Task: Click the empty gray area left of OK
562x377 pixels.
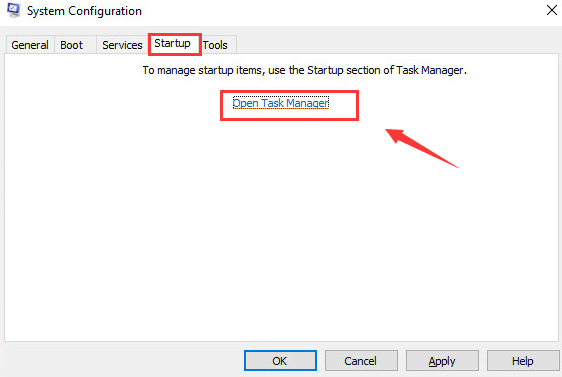Action: pyautogui.click(x=124, y=360)
